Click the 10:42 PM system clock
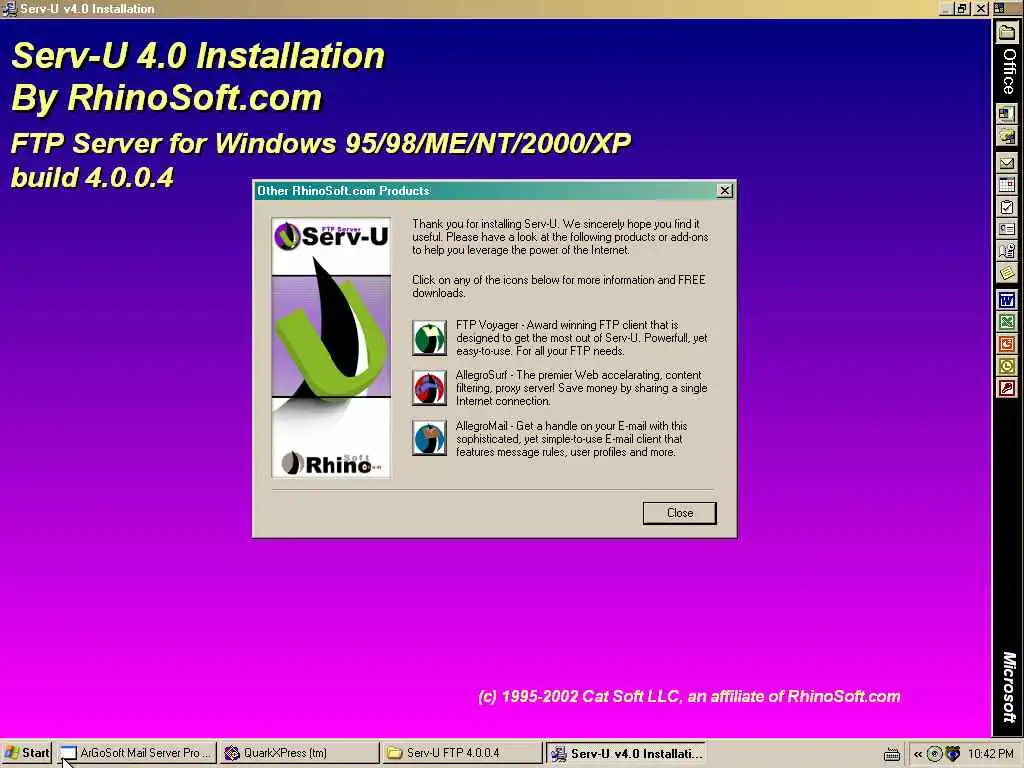This screenshot has width=1024, height=768. point(991,754)
